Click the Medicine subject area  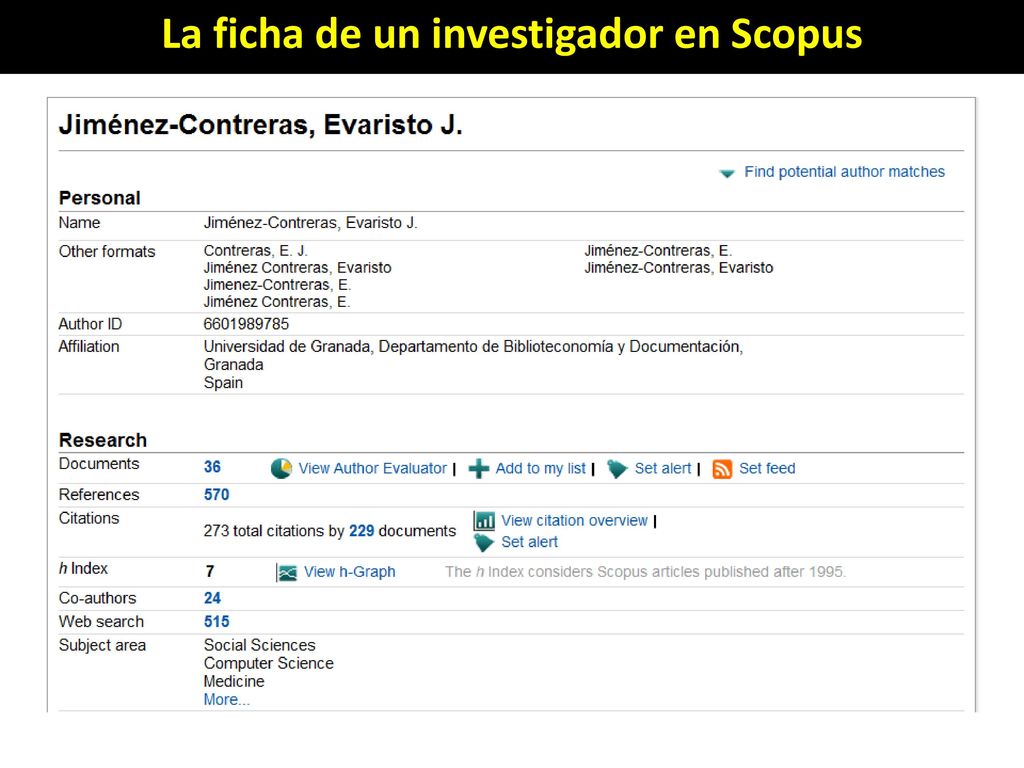point(234,681)
